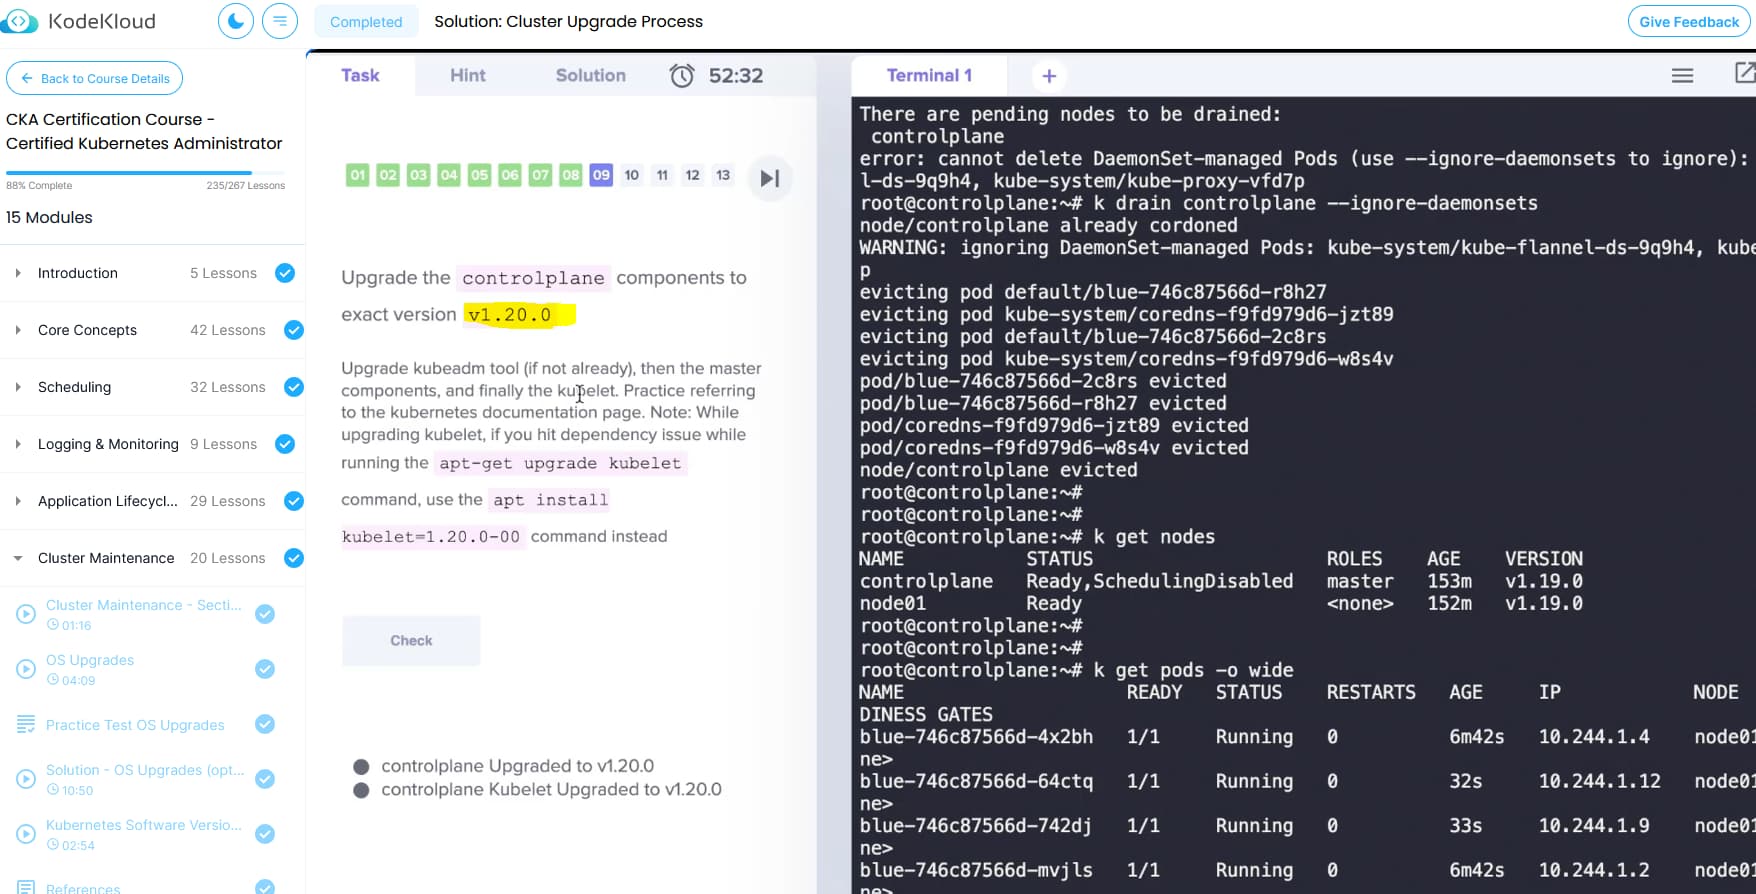Click checkmark beside Kubernetes Software Versions lesson
Image resolution: width=1756 pixels, height=894 pixels.
click(x=265, y=834)
